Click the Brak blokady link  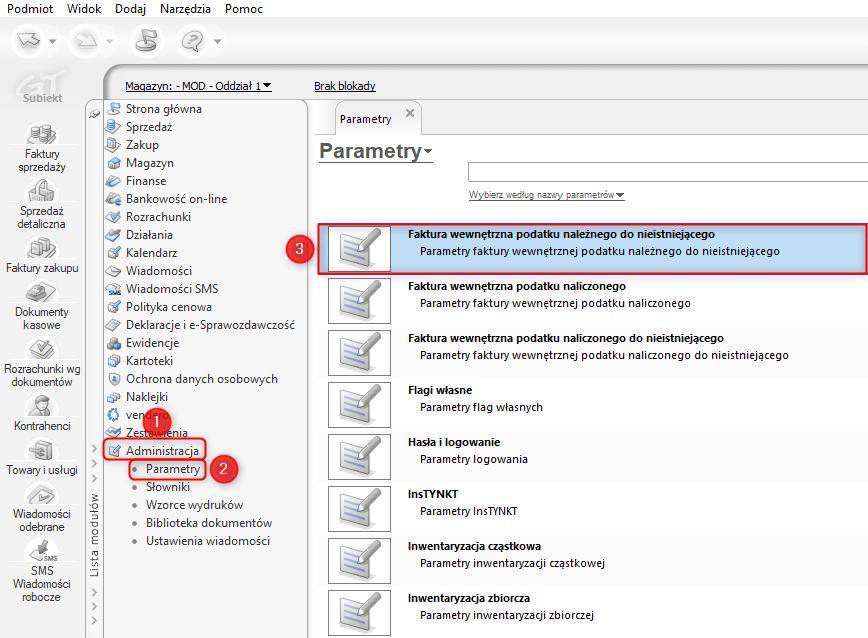(344, 86)
